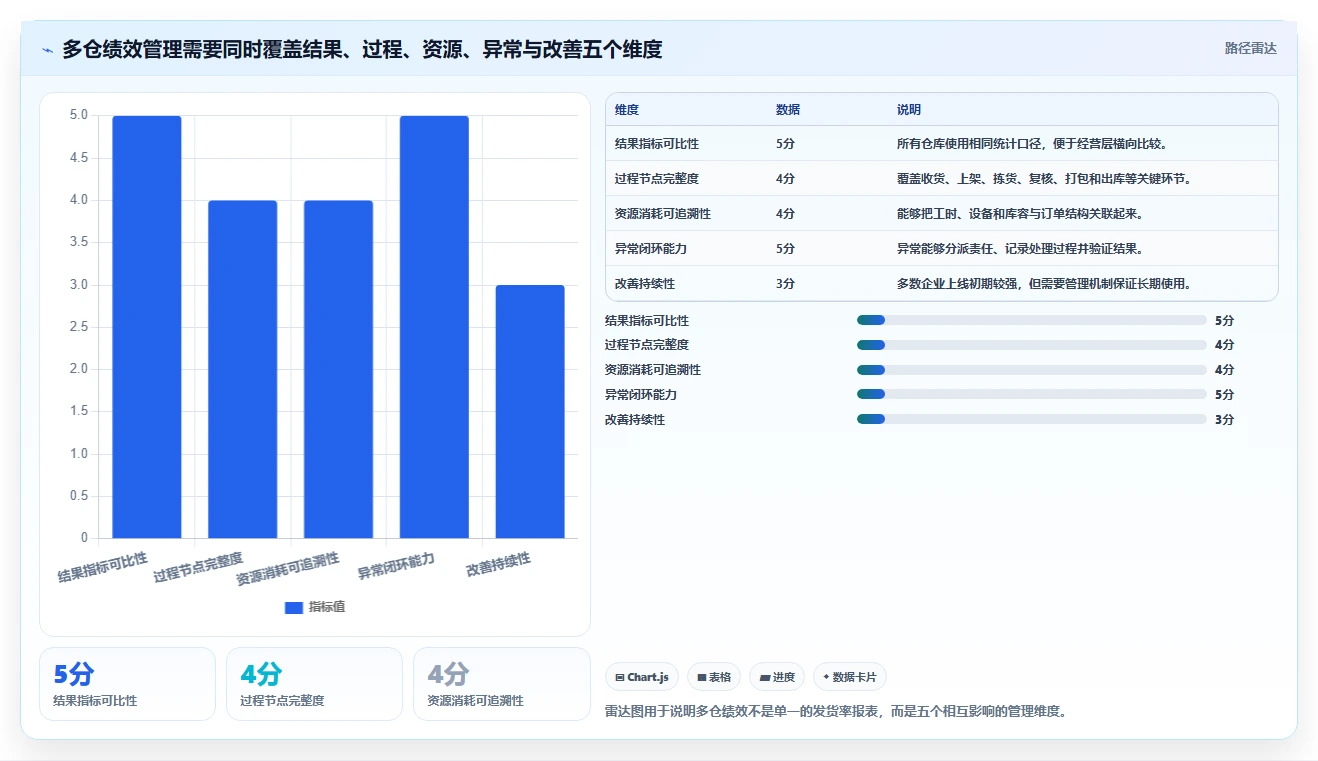Click description starting 异常能够分派责任

(1020, 249)
